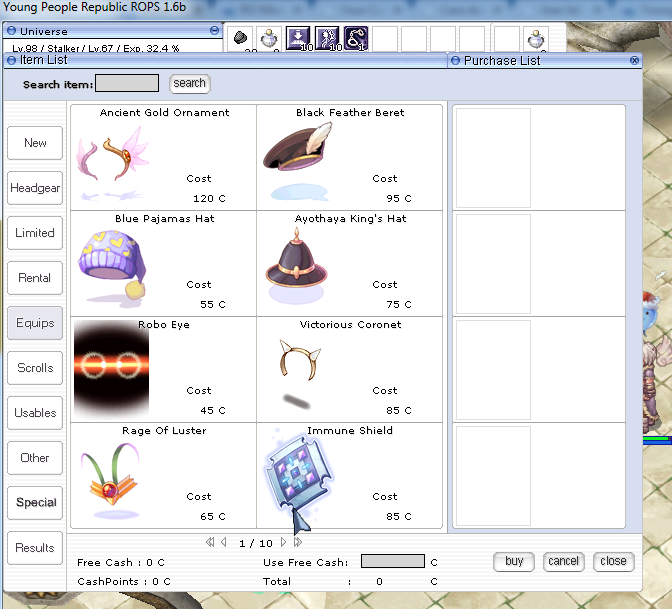
Task: Collapse the Universe window via right circle icon
Action: pyautogui.click(x=215, y=30)
